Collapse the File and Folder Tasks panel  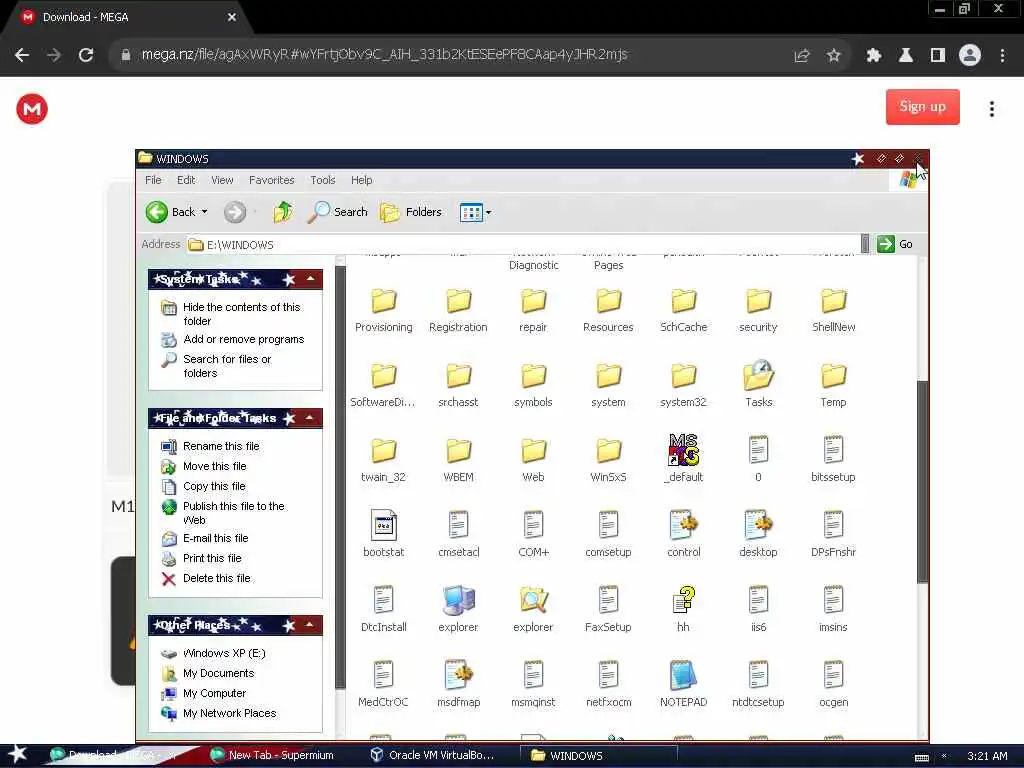(x=311, y=418)
